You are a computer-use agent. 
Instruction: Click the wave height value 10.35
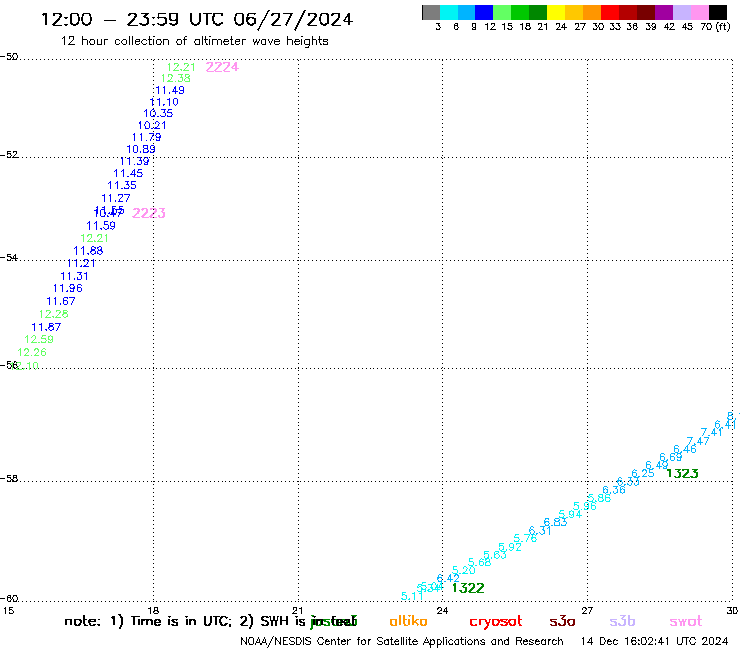158,113
